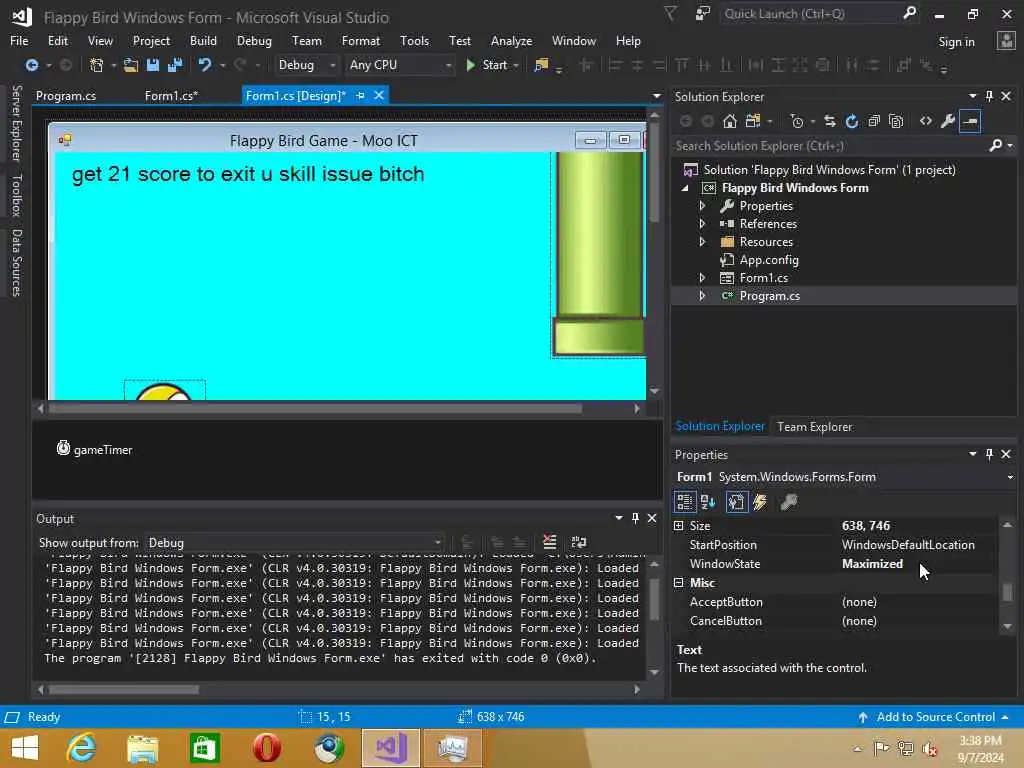Switch to the Program.cs tab
The image size is (1024, 768).
(x=66, y=95)
